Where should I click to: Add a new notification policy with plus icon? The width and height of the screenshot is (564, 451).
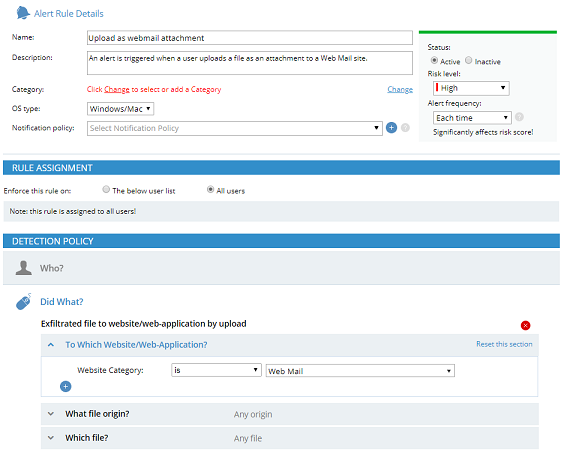click(391, 128)
